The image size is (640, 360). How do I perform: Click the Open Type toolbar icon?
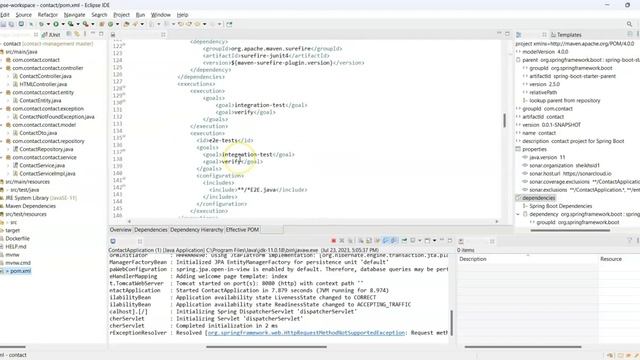tap(126, 24)
